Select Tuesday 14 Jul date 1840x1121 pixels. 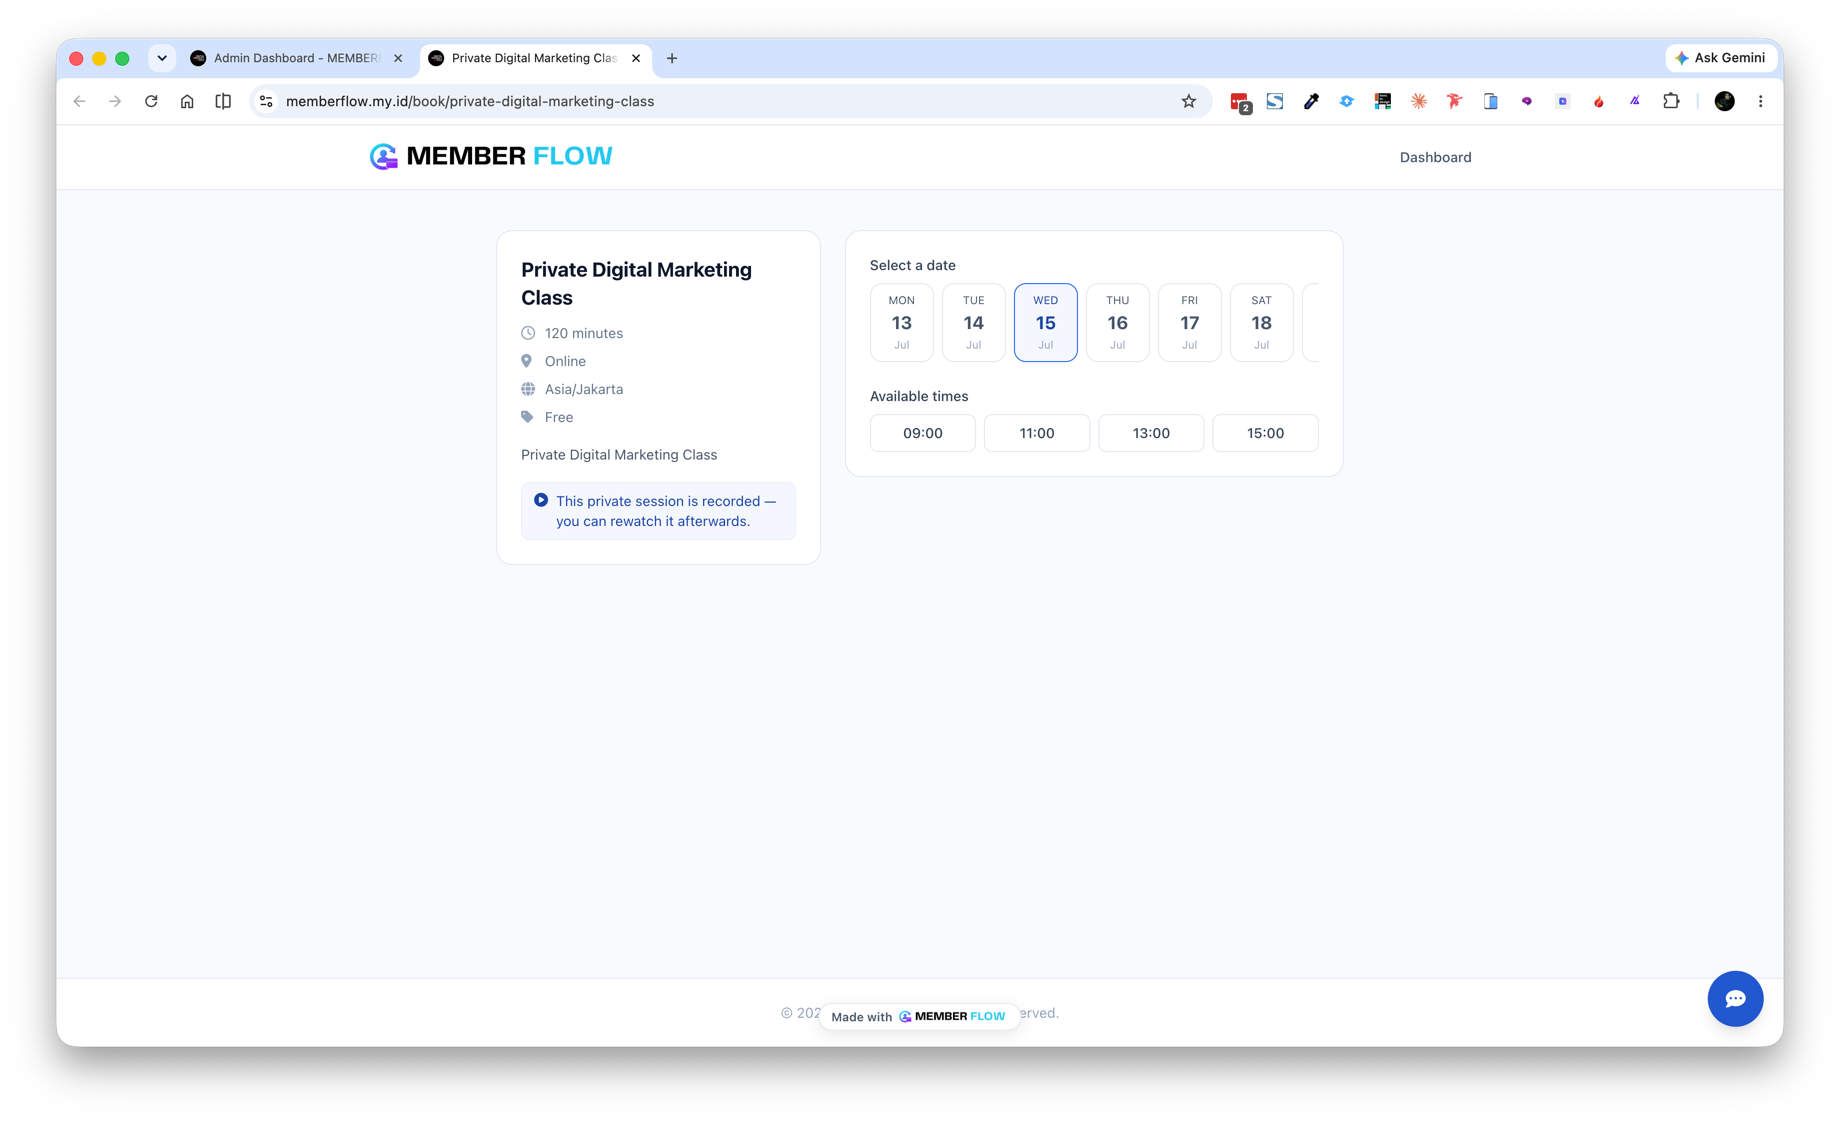click(x=973, y=322)
